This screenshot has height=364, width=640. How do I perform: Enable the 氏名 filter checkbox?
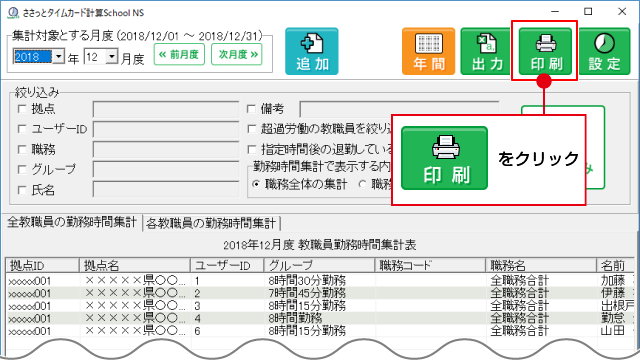click(22, 190)
